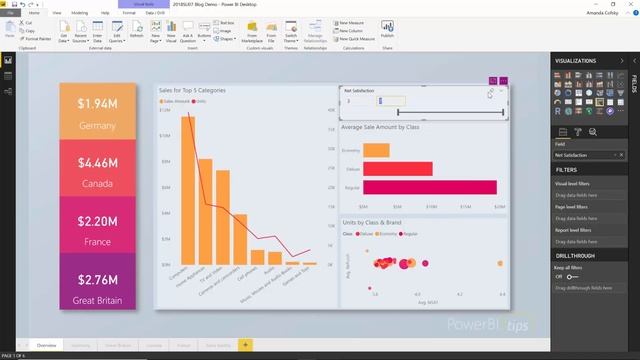Click the Format Painter button

click(36, 39)
